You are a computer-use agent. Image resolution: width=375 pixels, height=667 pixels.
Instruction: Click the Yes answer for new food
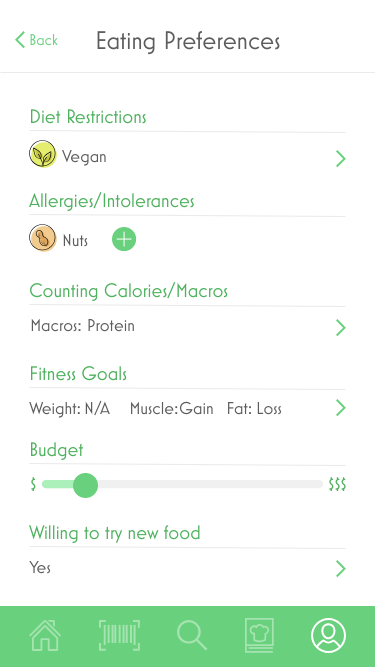coord(40,567)
